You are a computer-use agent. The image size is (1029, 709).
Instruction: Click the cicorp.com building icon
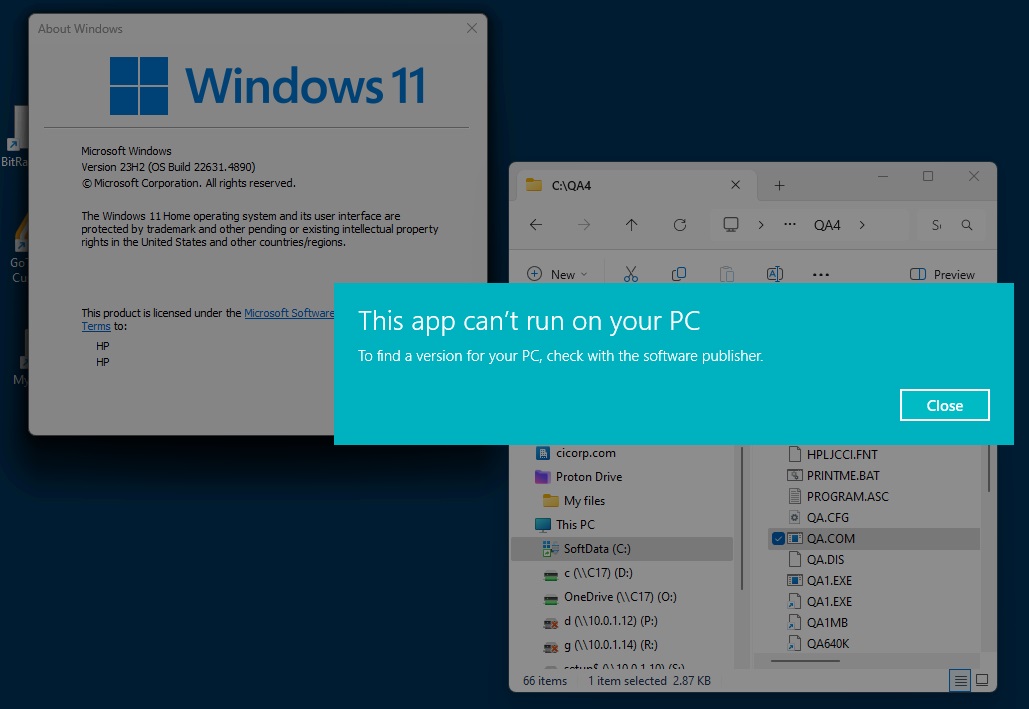[542, 453]
